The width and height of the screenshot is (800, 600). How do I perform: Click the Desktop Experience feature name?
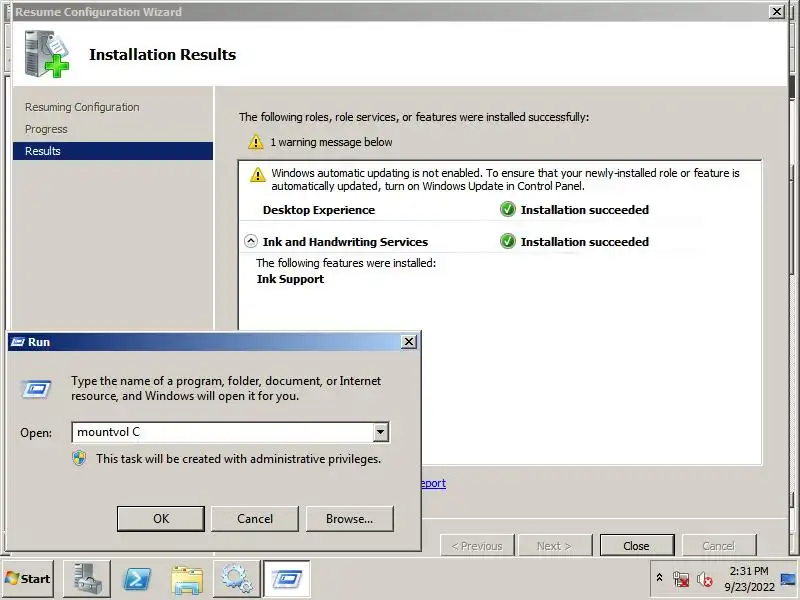tap(319, 210)
